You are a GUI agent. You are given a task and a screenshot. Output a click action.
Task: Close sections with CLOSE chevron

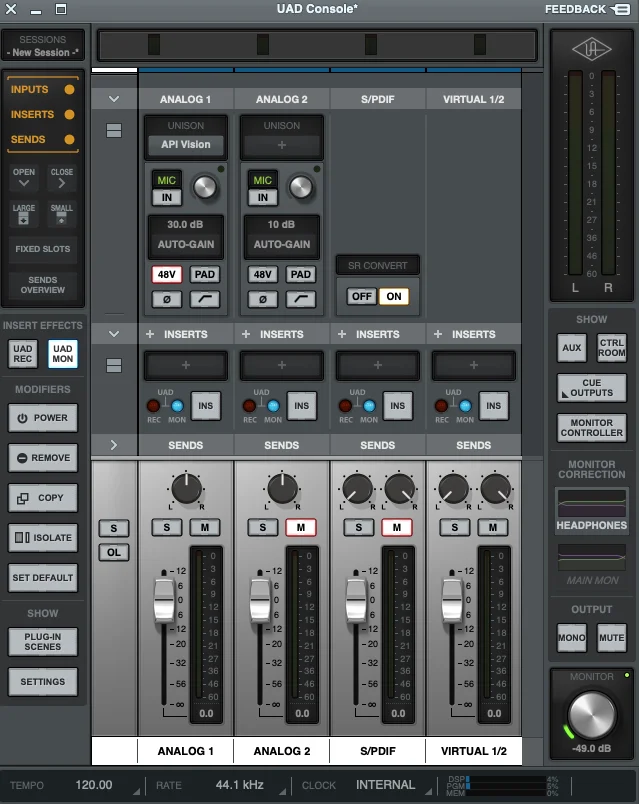click(62, 177)
